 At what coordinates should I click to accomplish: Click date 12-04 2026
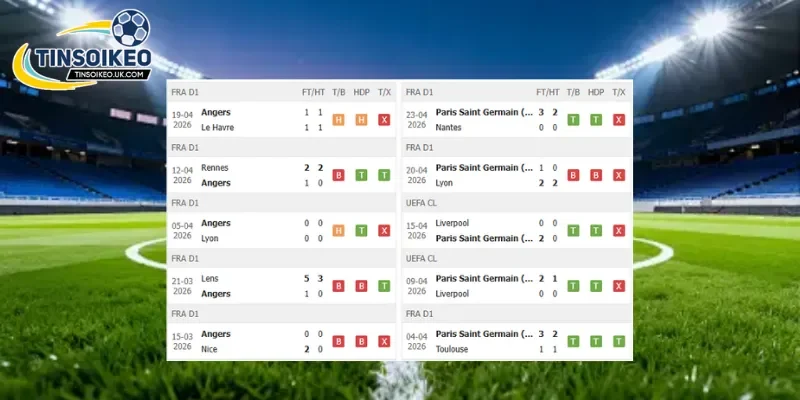[182, 176]
